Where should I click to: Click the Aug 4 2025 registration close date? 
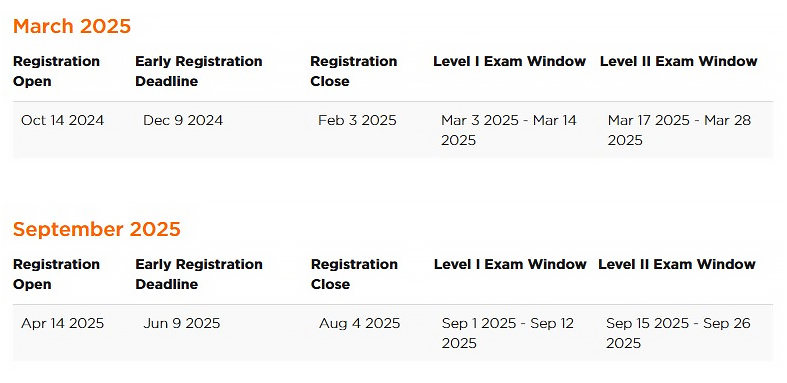(359, 323)
